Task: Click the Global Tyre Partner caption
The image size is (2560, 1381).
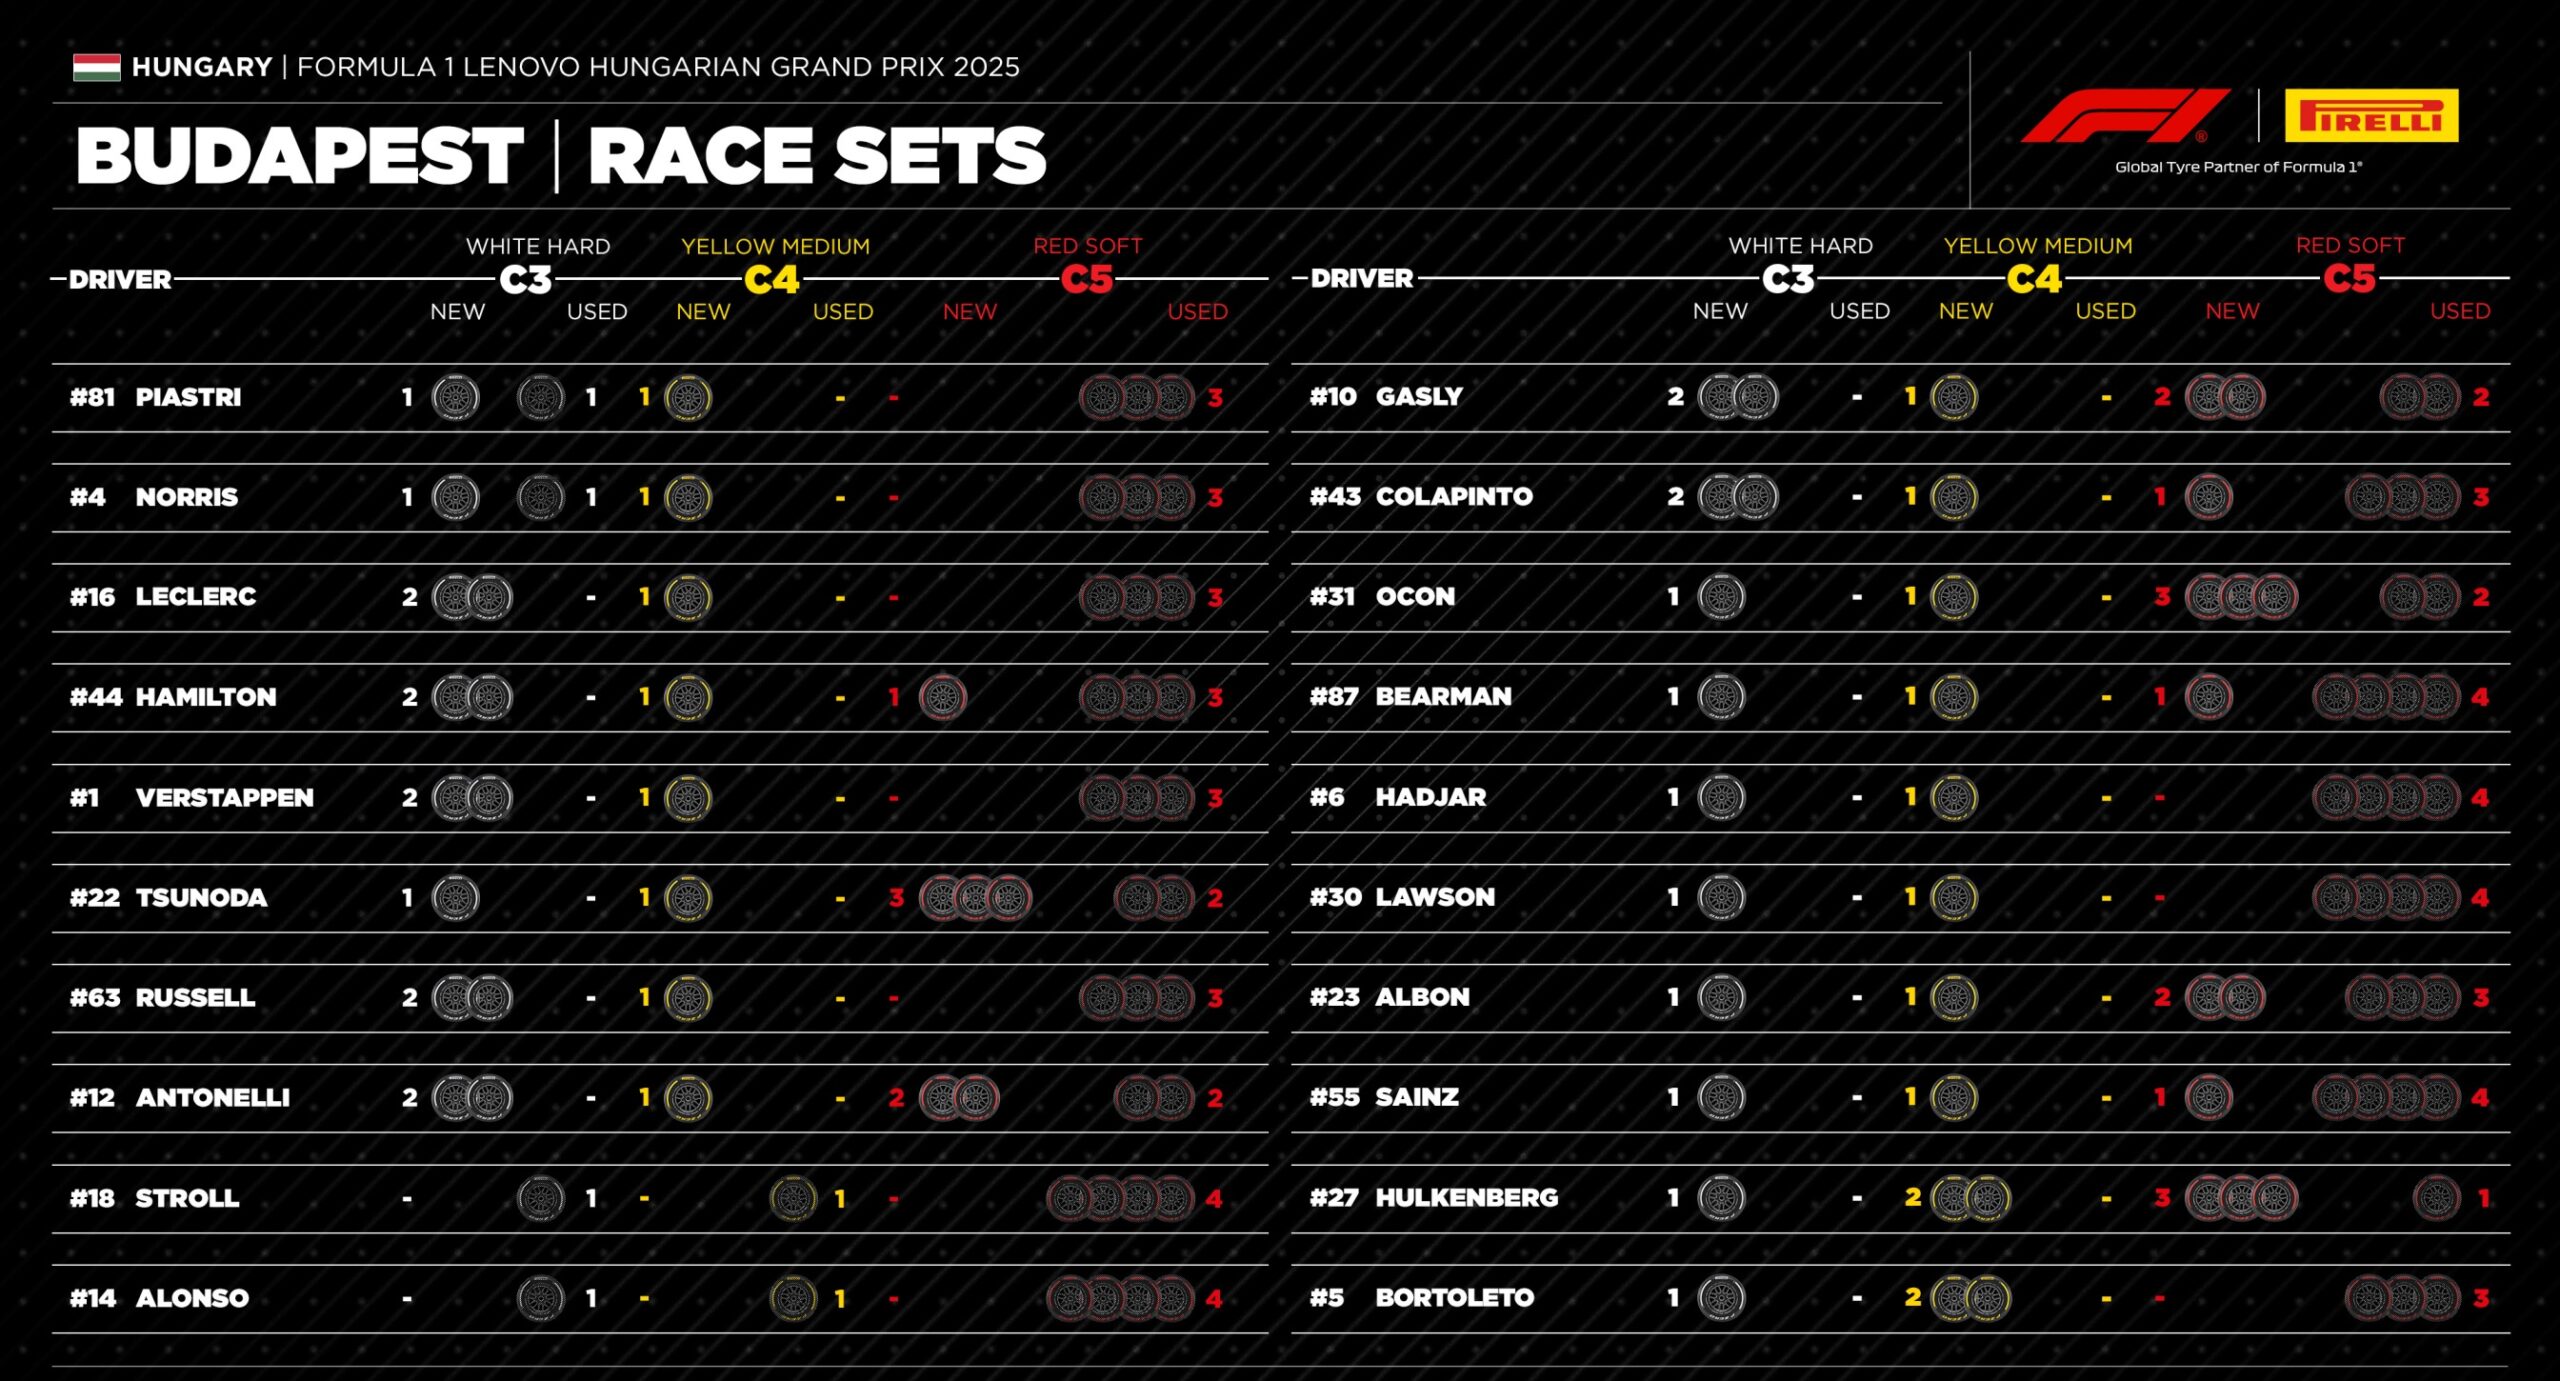Action: pos(2238,167)
